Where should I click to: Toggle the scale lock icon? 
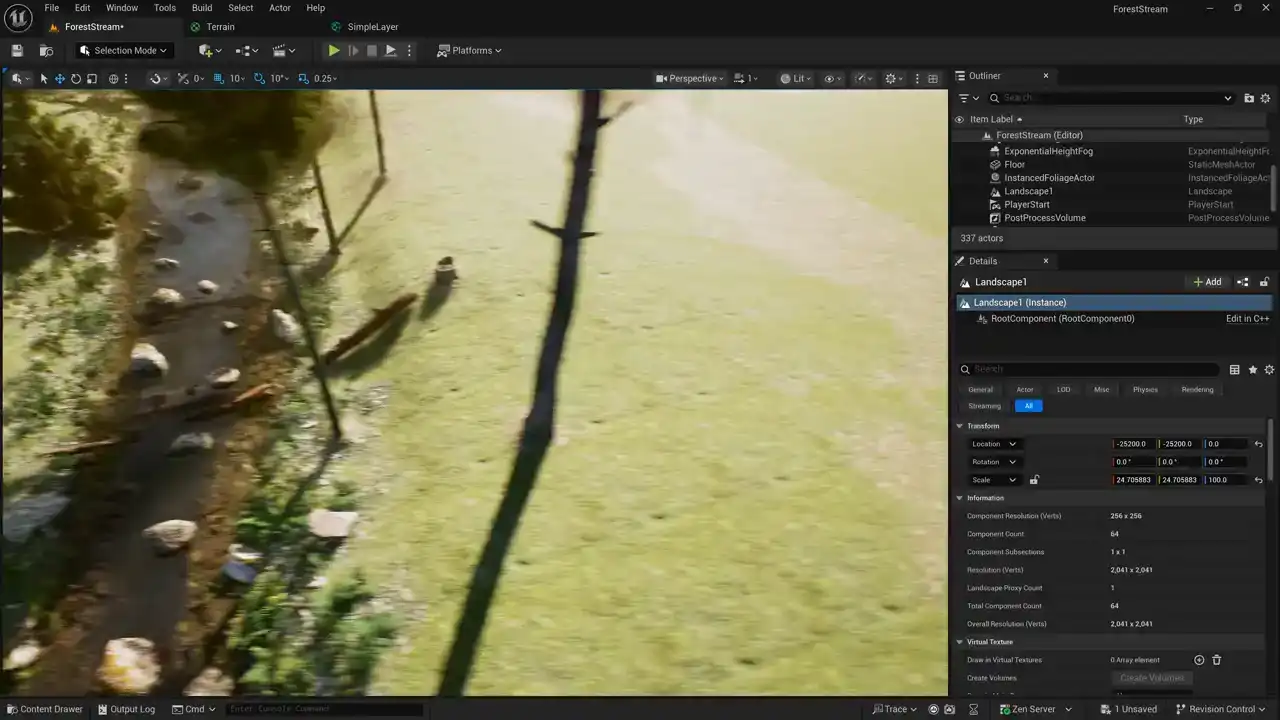click(1034, 480)
